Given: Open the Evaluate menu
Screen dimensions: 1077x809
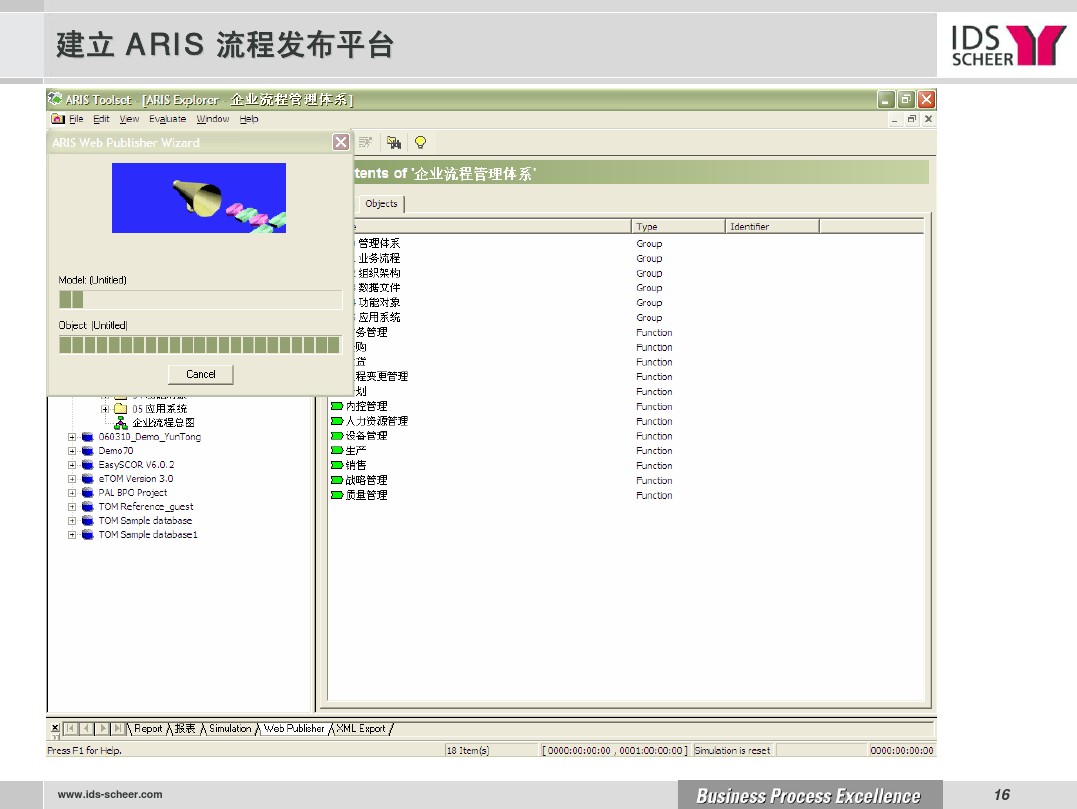Looking at the screenshot, I should click(x=168, y=119).
